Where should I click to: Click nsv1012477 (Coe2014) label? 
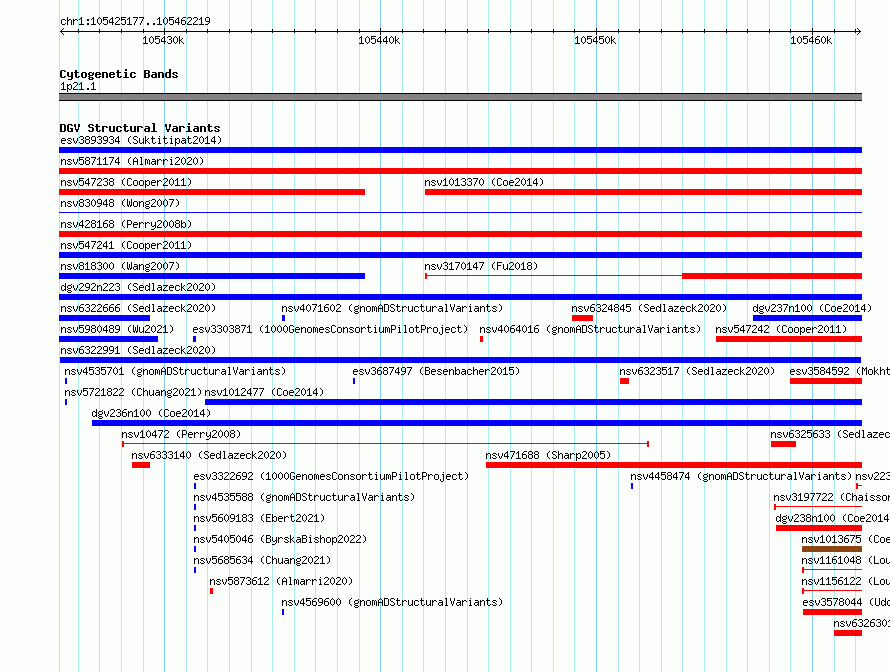pyautogui.click(x=264, y=392)
